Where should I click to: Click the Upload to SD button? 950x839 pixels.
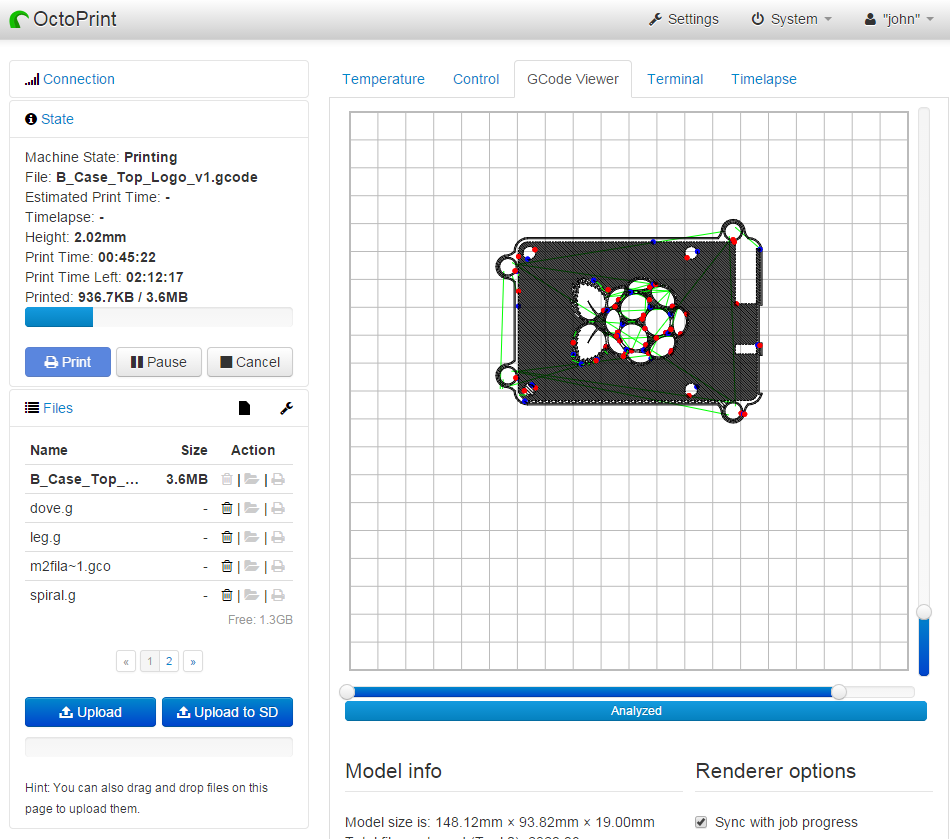(227, 712)
